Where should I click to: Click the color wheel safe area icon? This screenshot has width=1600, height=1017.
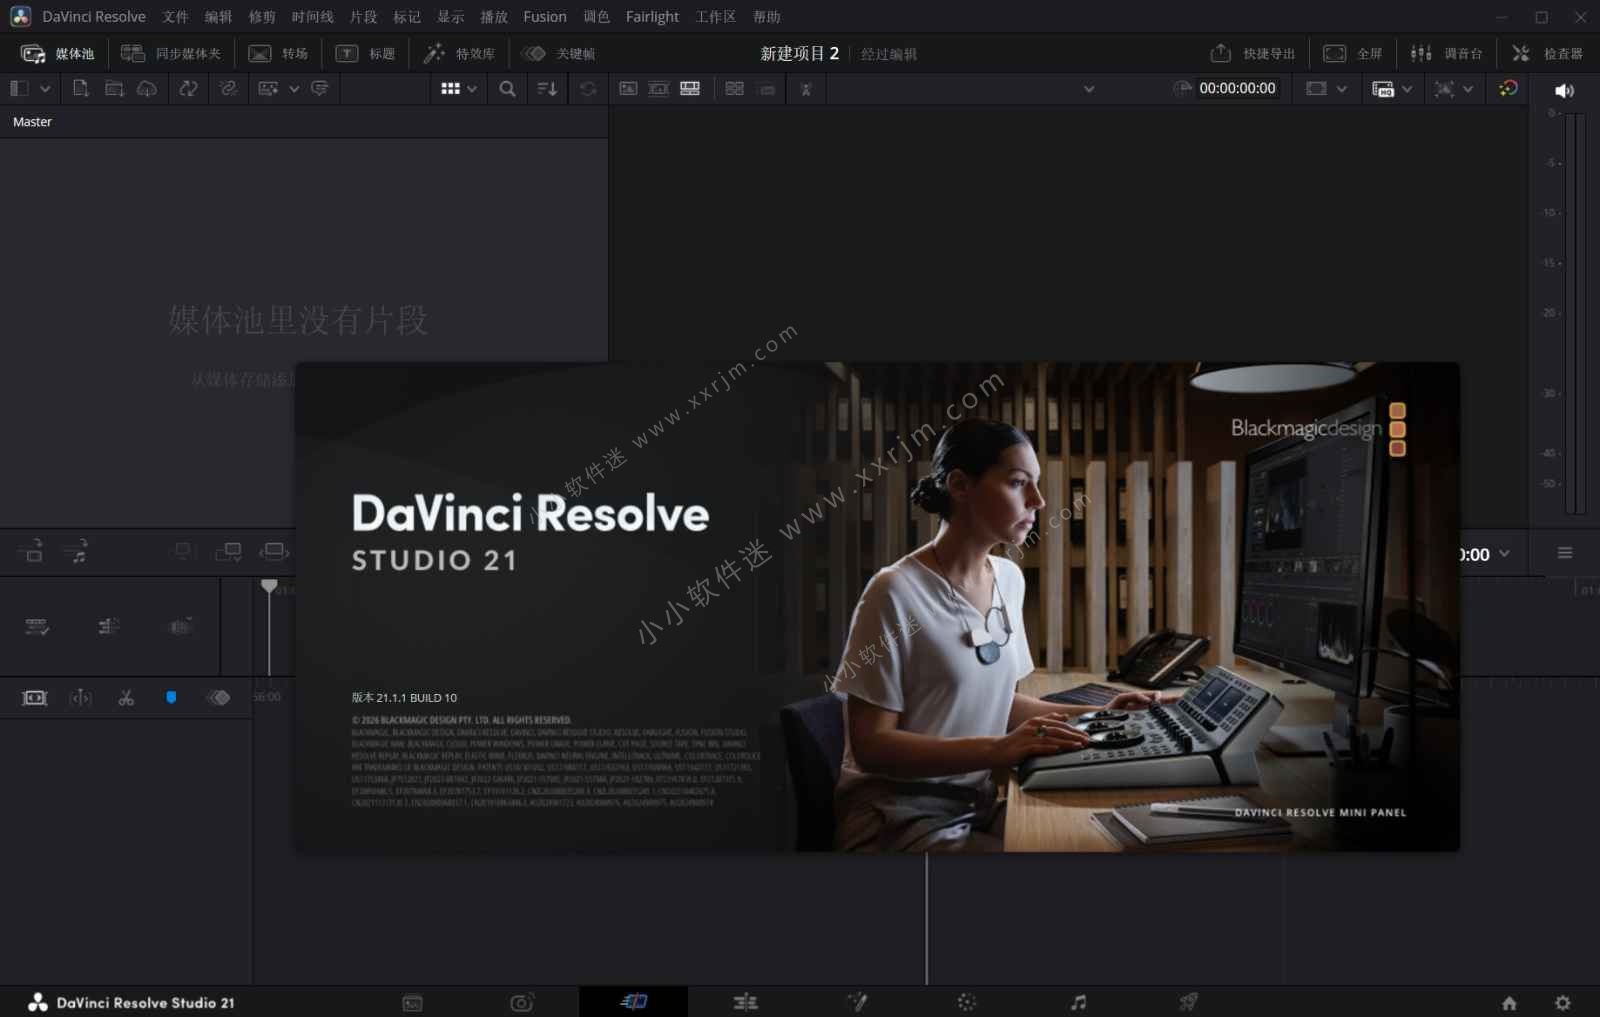[1508, 89]
